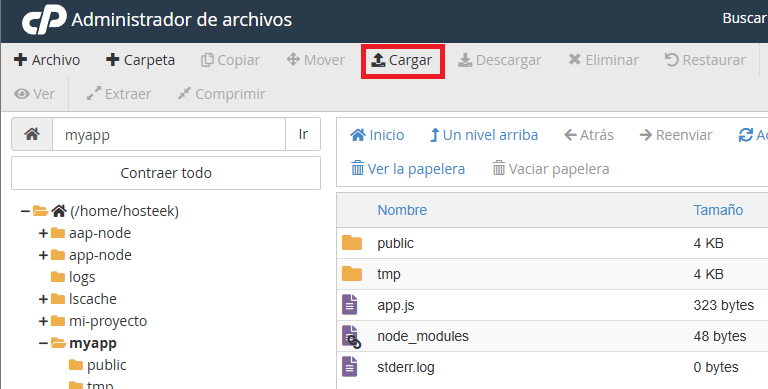Click the app.js file icon
Image resolution: width=768 pixels, height=389 pixels.
350,305
